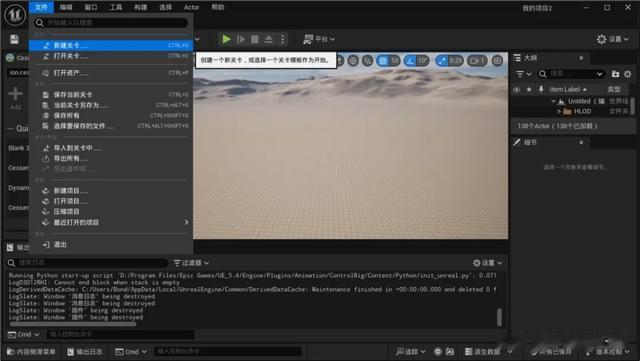Click the outliner search field
This screenshot has width=640, height=361.
[x=571, y=74]
